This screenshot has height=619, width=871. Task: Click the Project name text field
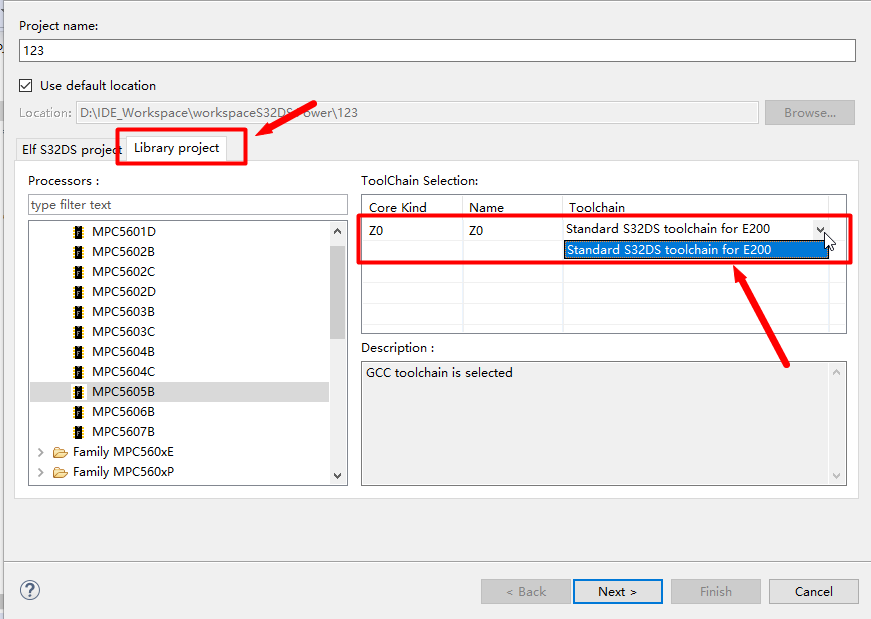click(x=437, y=51)
